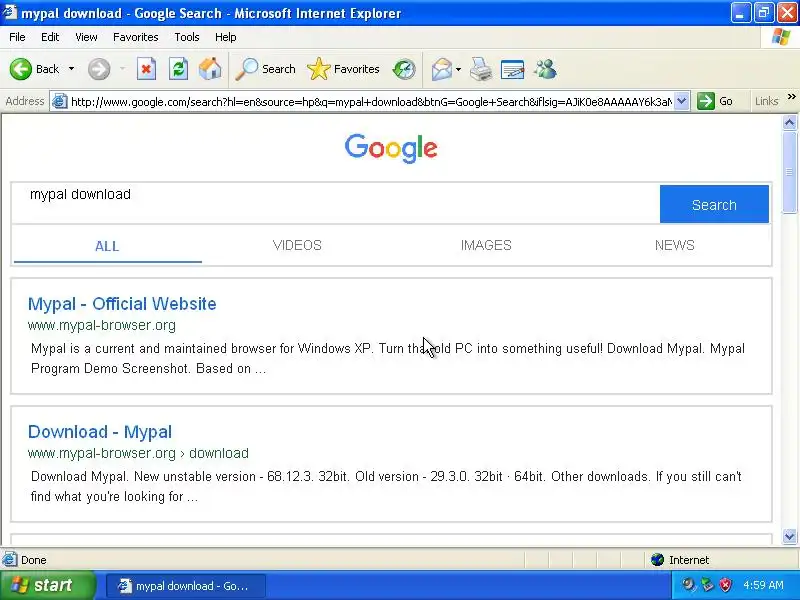Click the gray disc tray icon
This screenshot has width=800, height=600.
pyautogui.click(x=689, y=585)
